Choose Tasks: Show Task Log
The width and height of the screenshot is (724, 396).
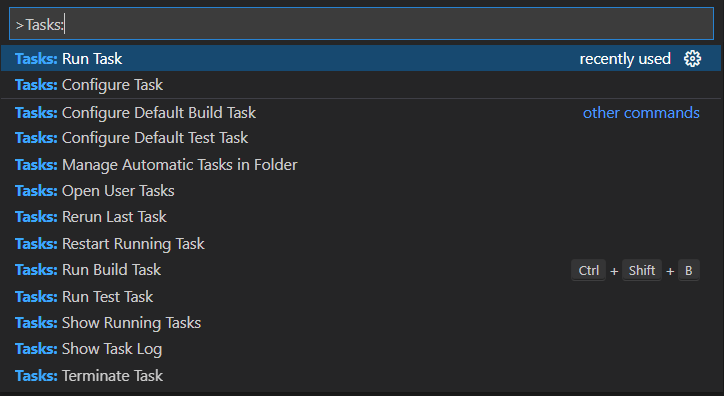click(361, 349)
